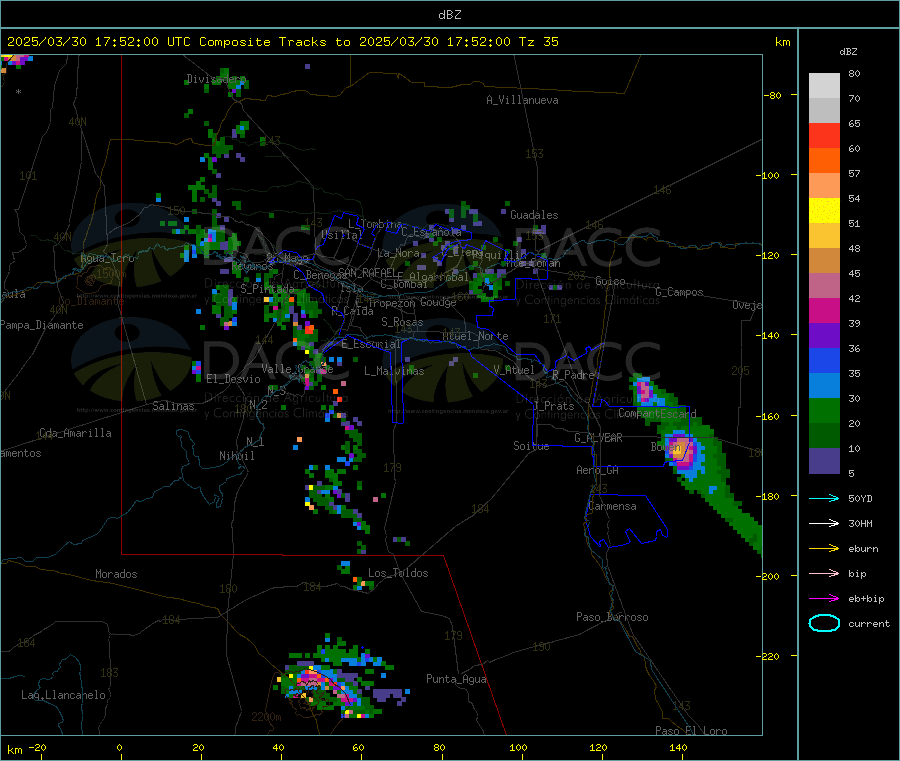This screenshot has height=761, width=900.
Task: Click the cyan 'current' ellipse legend icon
Action: (x=824, y=623)
